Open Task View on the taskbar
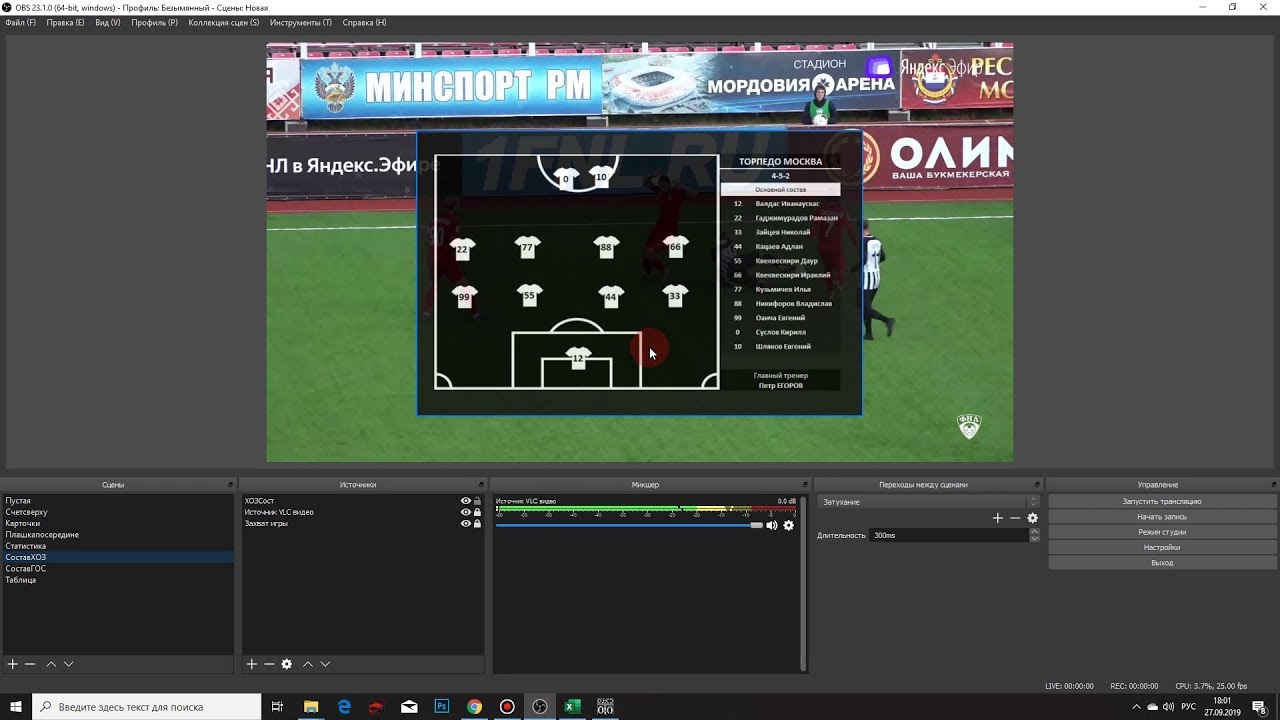Viewport: 1280px width, 720px height. [x=278, y=706]
